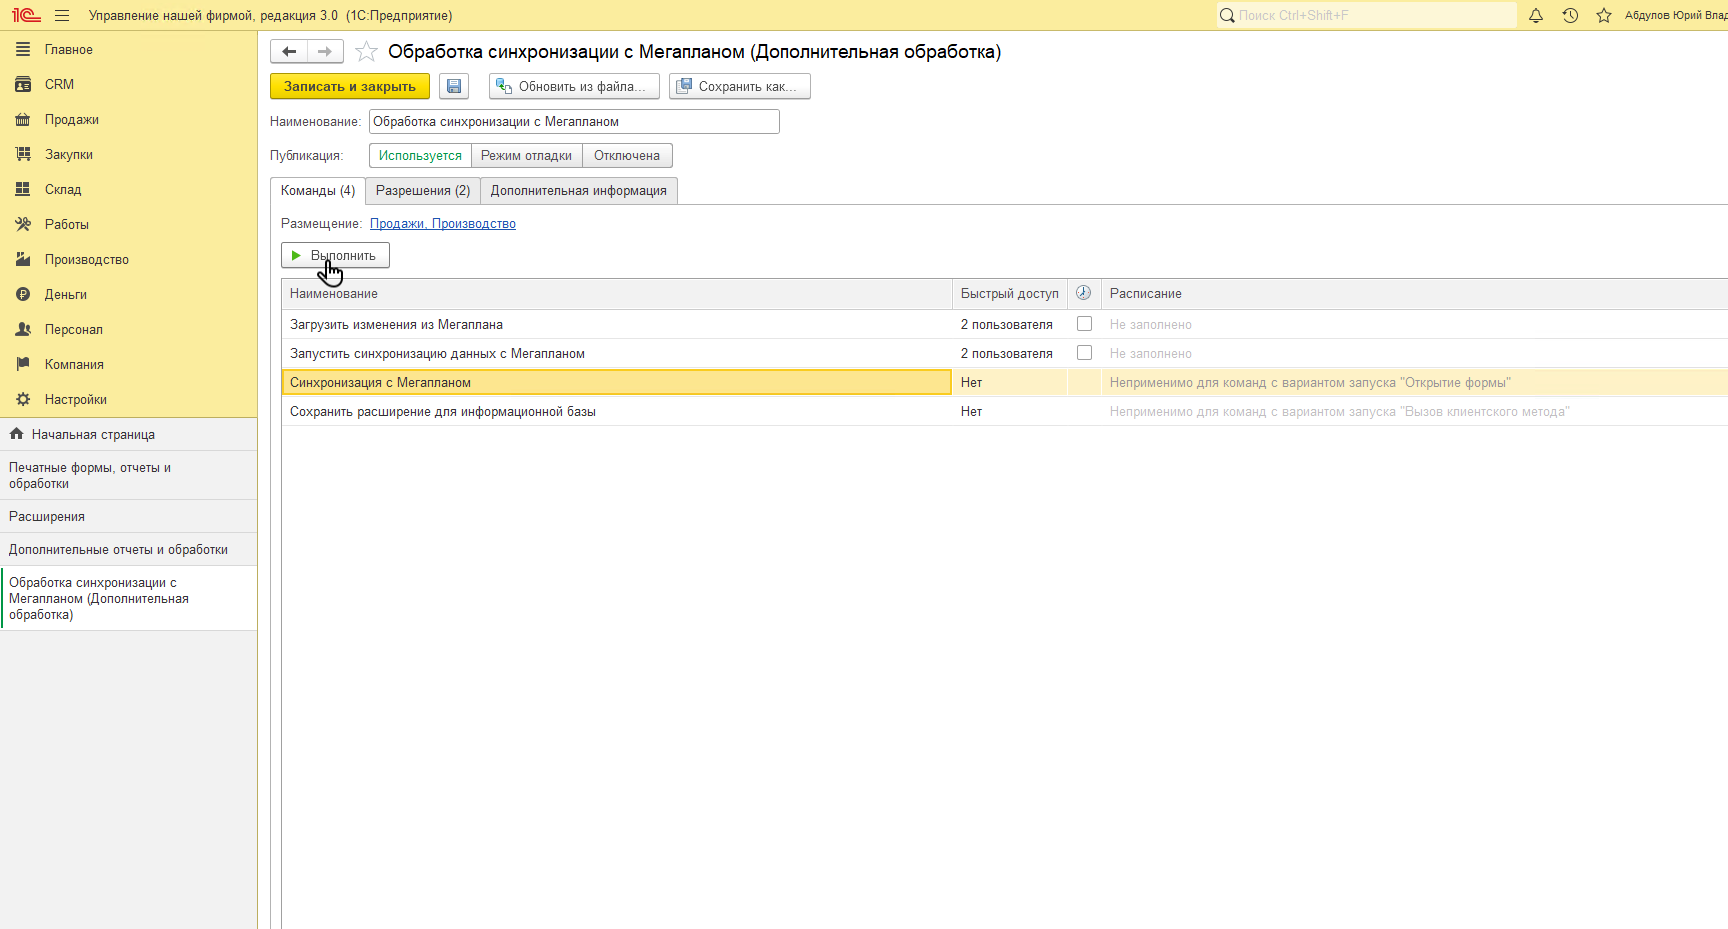Set publication to Используется
Image resolution: width=1728 pixels, height=929 pixels.
pyautogui.click(x=420, y=156)
